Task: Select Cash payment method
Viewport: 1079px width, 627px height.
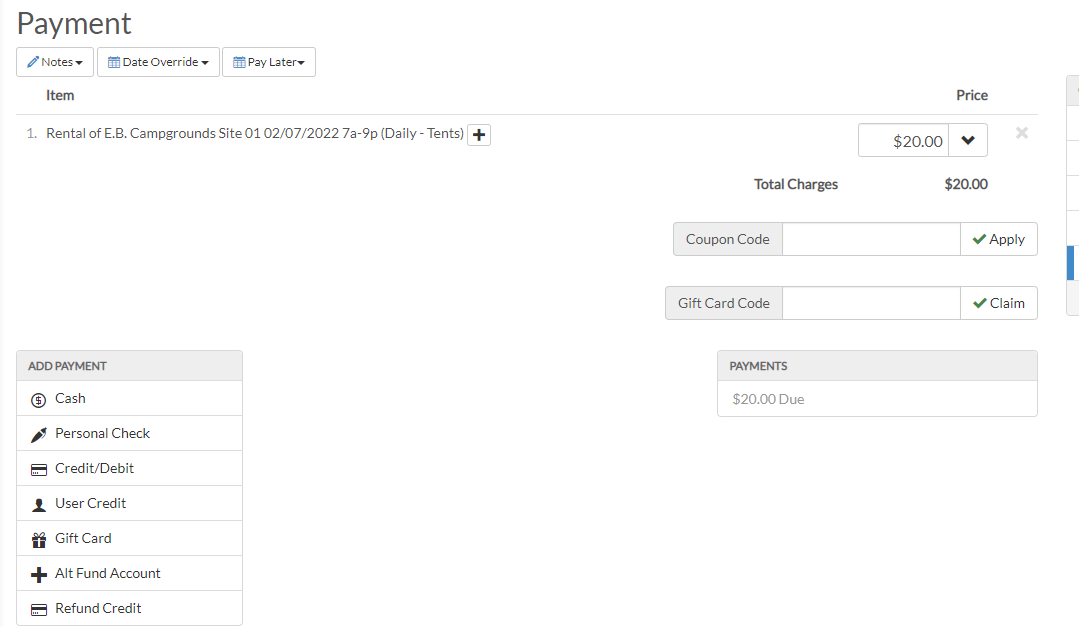Action: [129, 398]
